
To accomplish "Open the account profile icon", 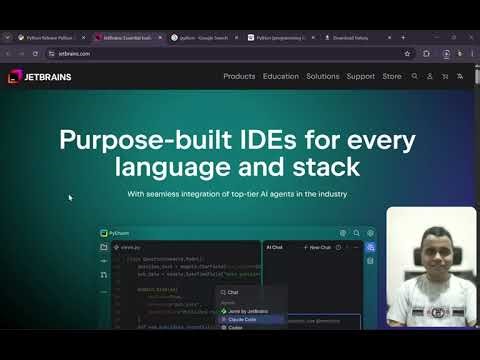I will 430,76.
